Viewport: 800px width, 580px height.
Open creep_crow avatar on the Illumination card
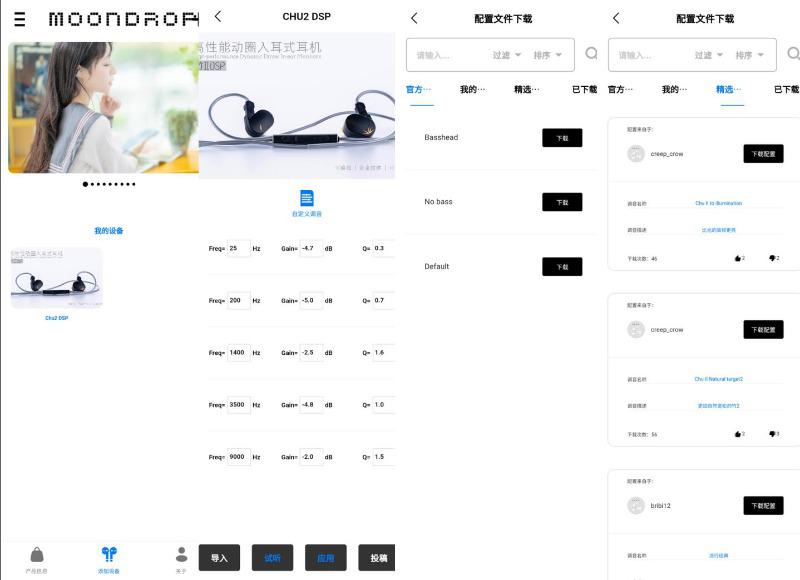pyautogui.click(x=636, y=154)
